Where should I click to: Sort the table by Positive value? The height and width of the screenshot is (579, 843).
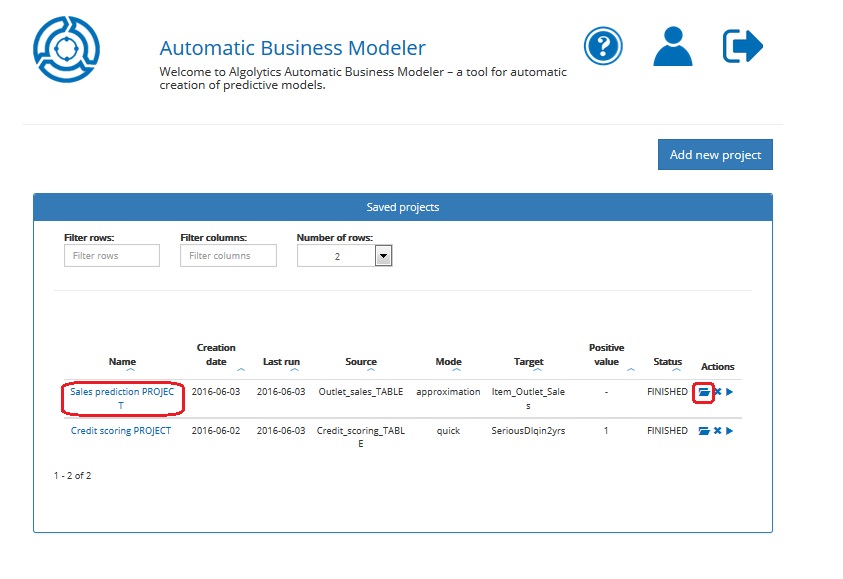[606, 355]
